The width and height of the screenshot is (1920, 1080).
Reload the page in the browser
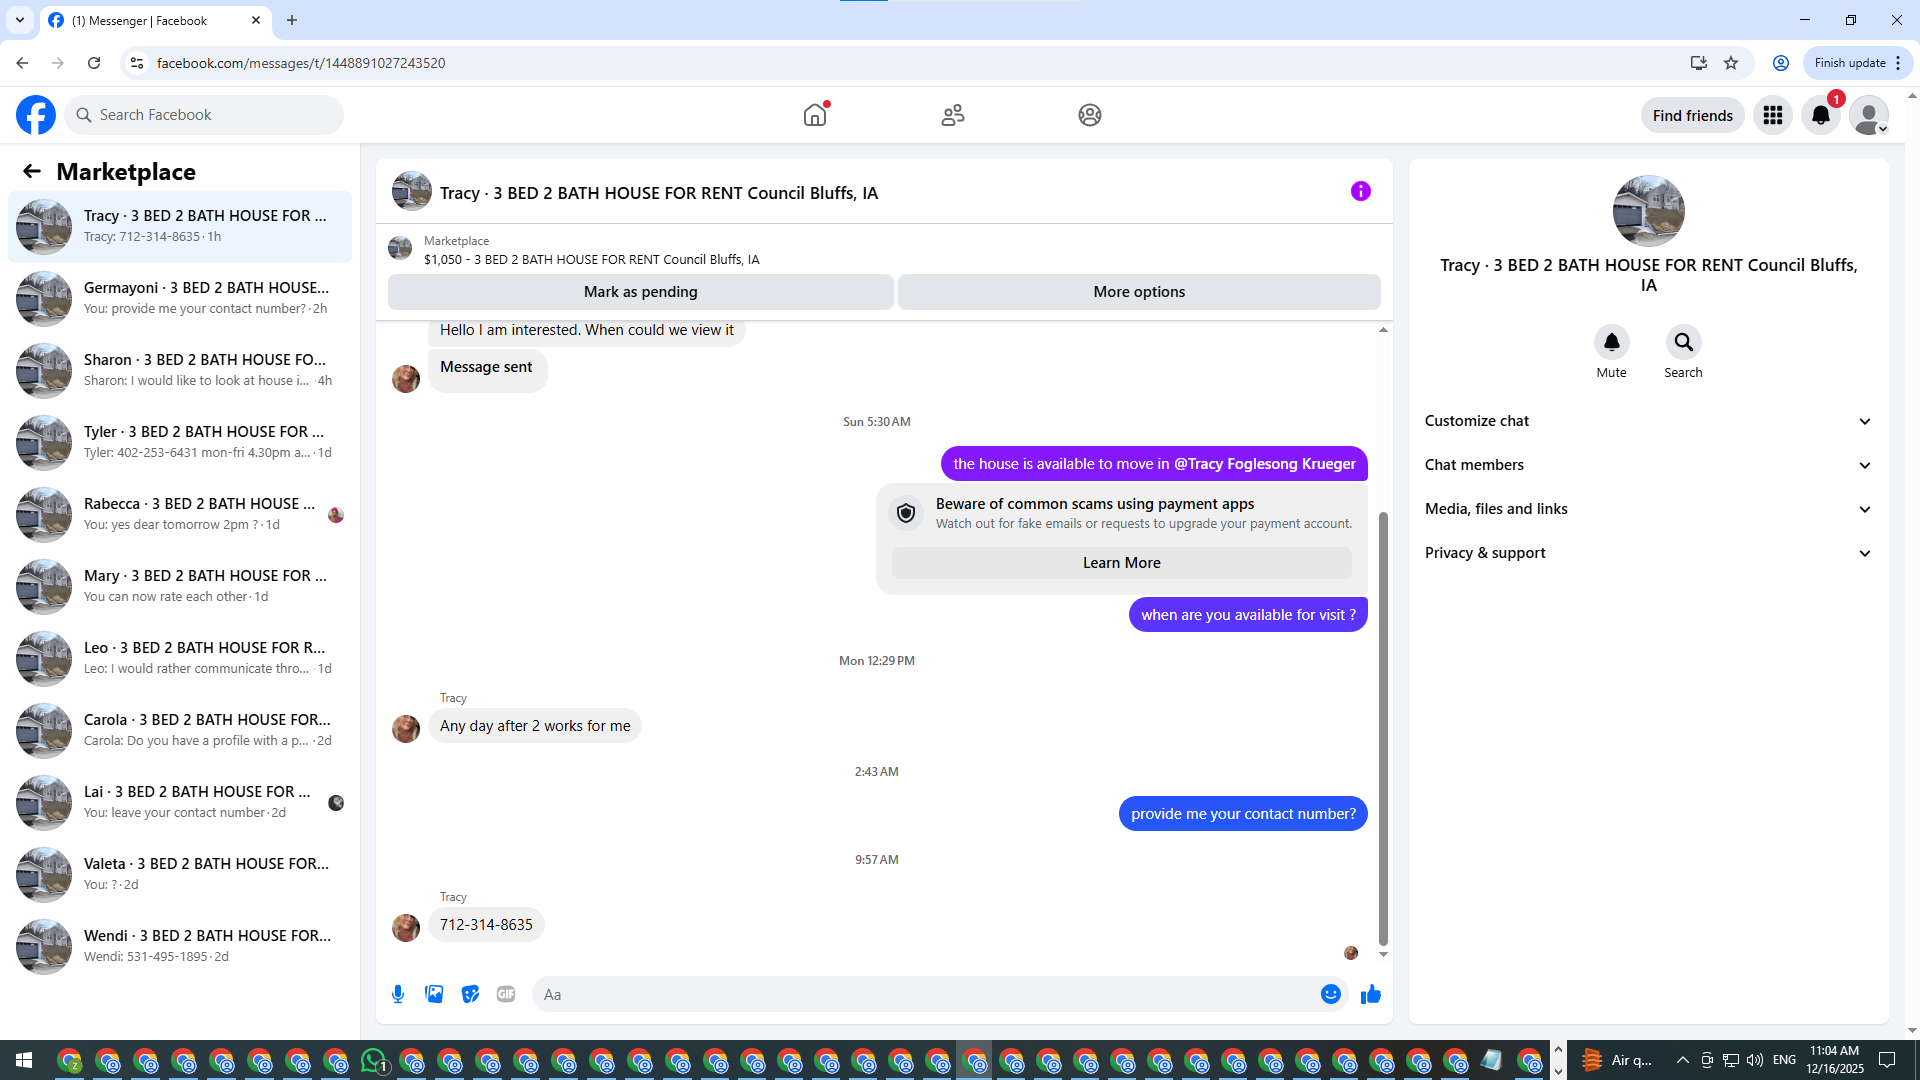point(94,63)
